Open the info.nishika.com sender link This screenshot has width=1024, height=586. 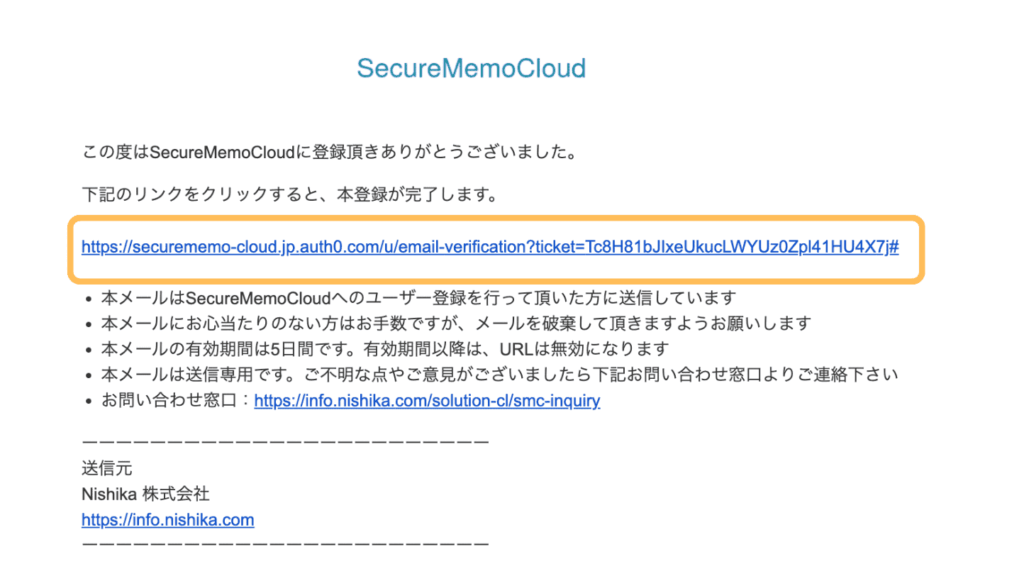(168, 520)
